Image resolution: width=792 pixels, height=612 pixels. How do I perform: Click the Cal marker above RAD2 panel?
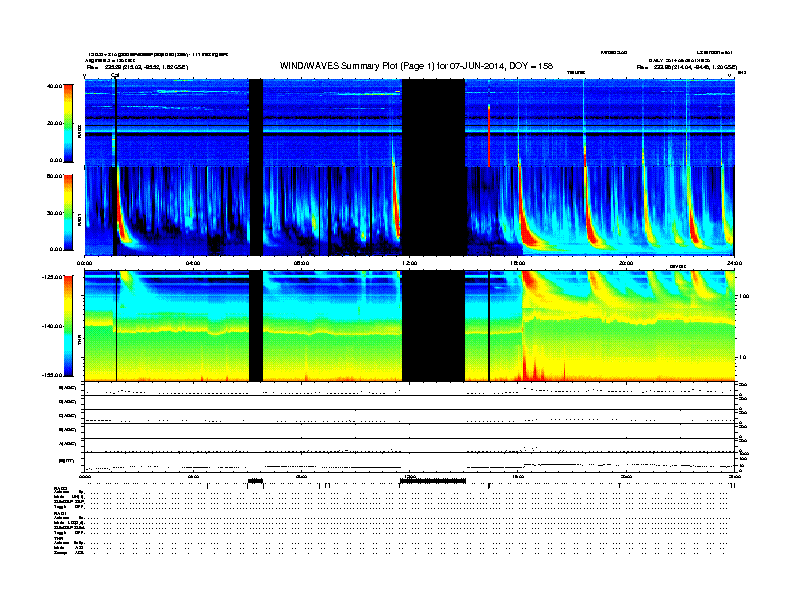tap(115, 75)
